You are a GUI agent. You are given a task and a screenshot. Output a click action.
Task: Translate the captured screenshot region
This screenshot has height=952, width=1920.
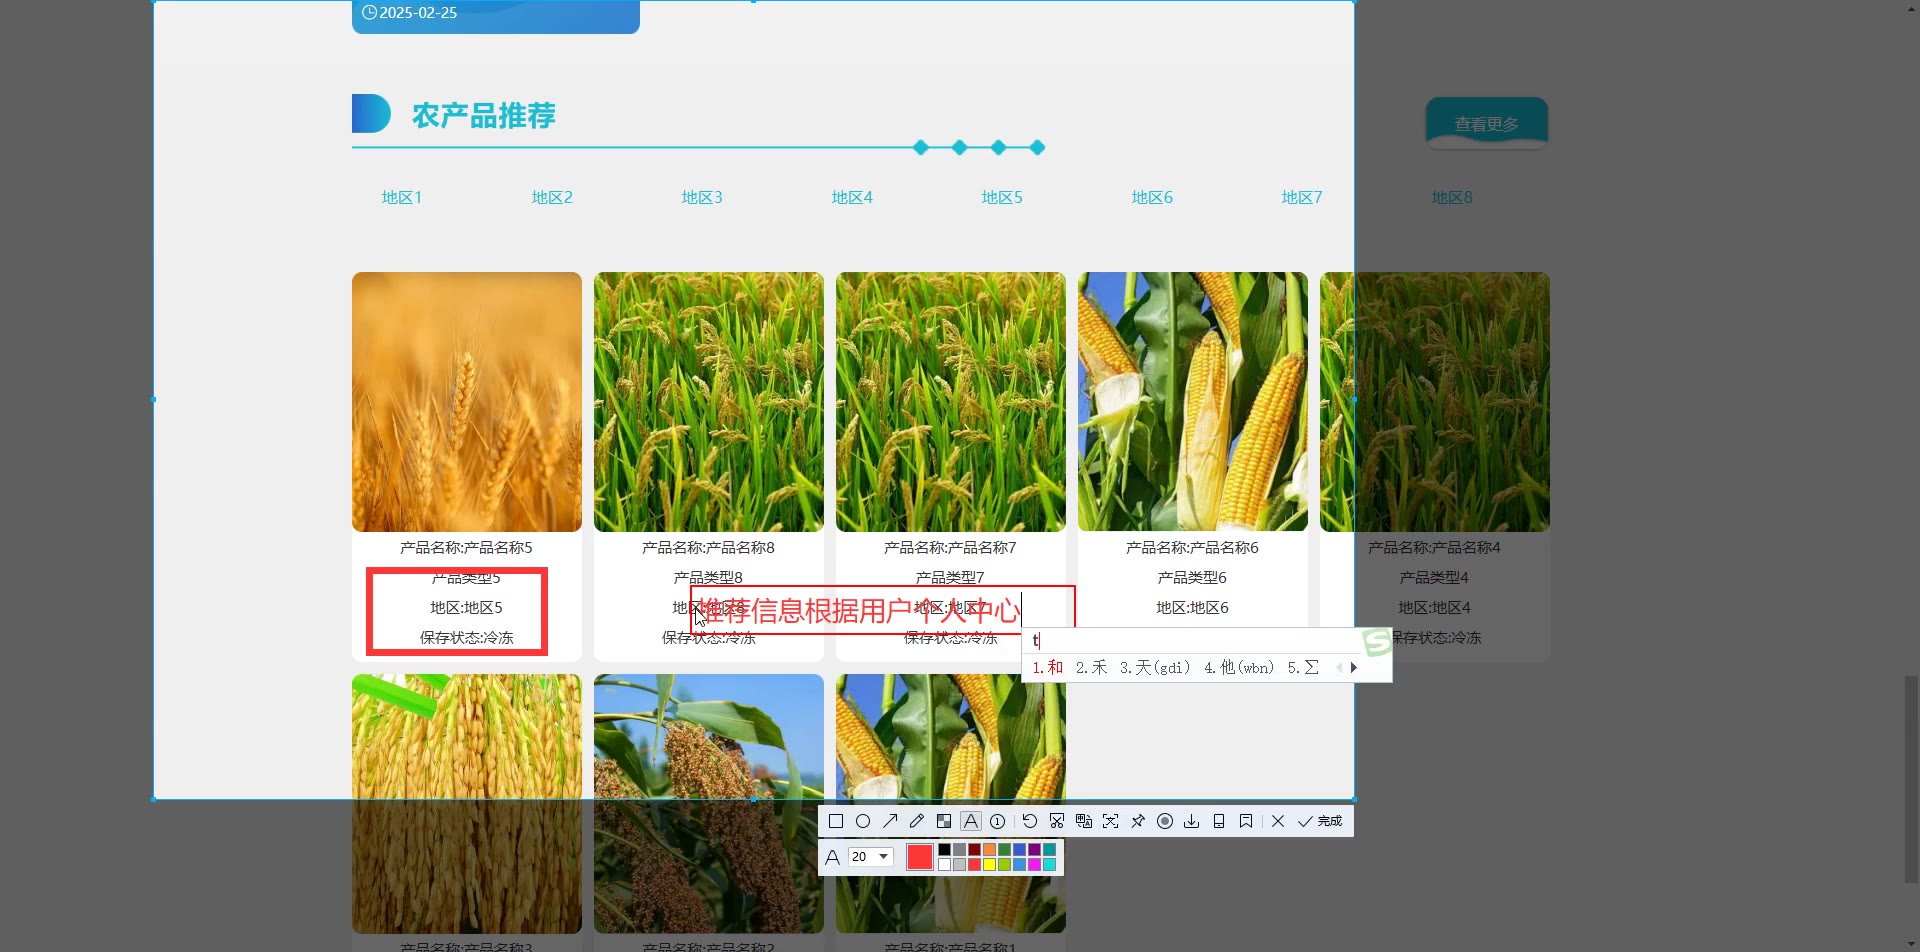click(x=1084, y=821)
